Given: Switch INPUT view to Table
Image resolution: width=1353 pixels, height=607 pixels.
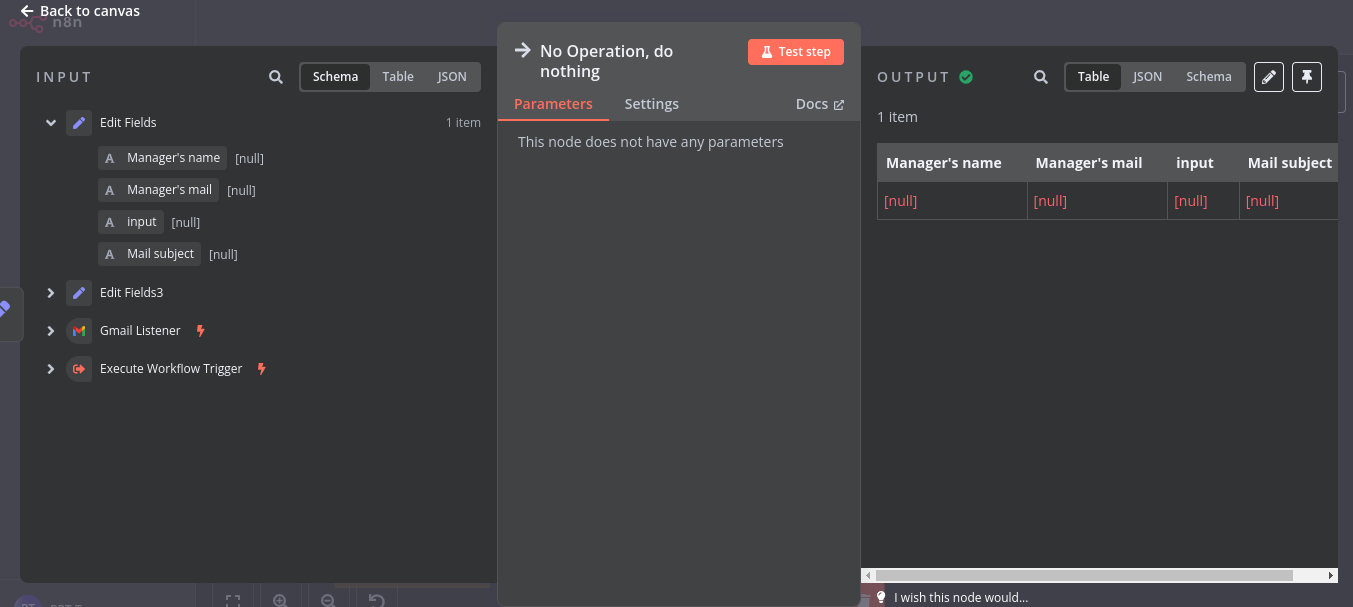Looking at the screenshot, I should [x=398, y=77].
